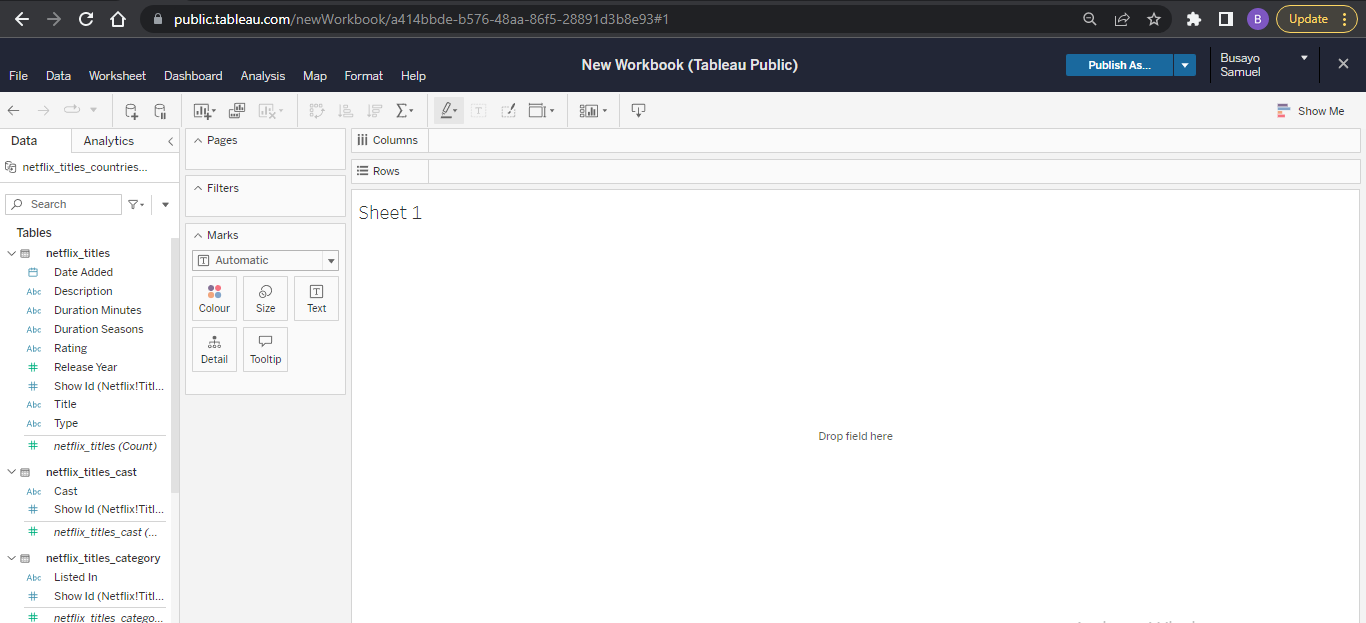This screenshot has width=1366, height=623.
Task: Click the Totals sigma icon
Action: click(403, 111)
